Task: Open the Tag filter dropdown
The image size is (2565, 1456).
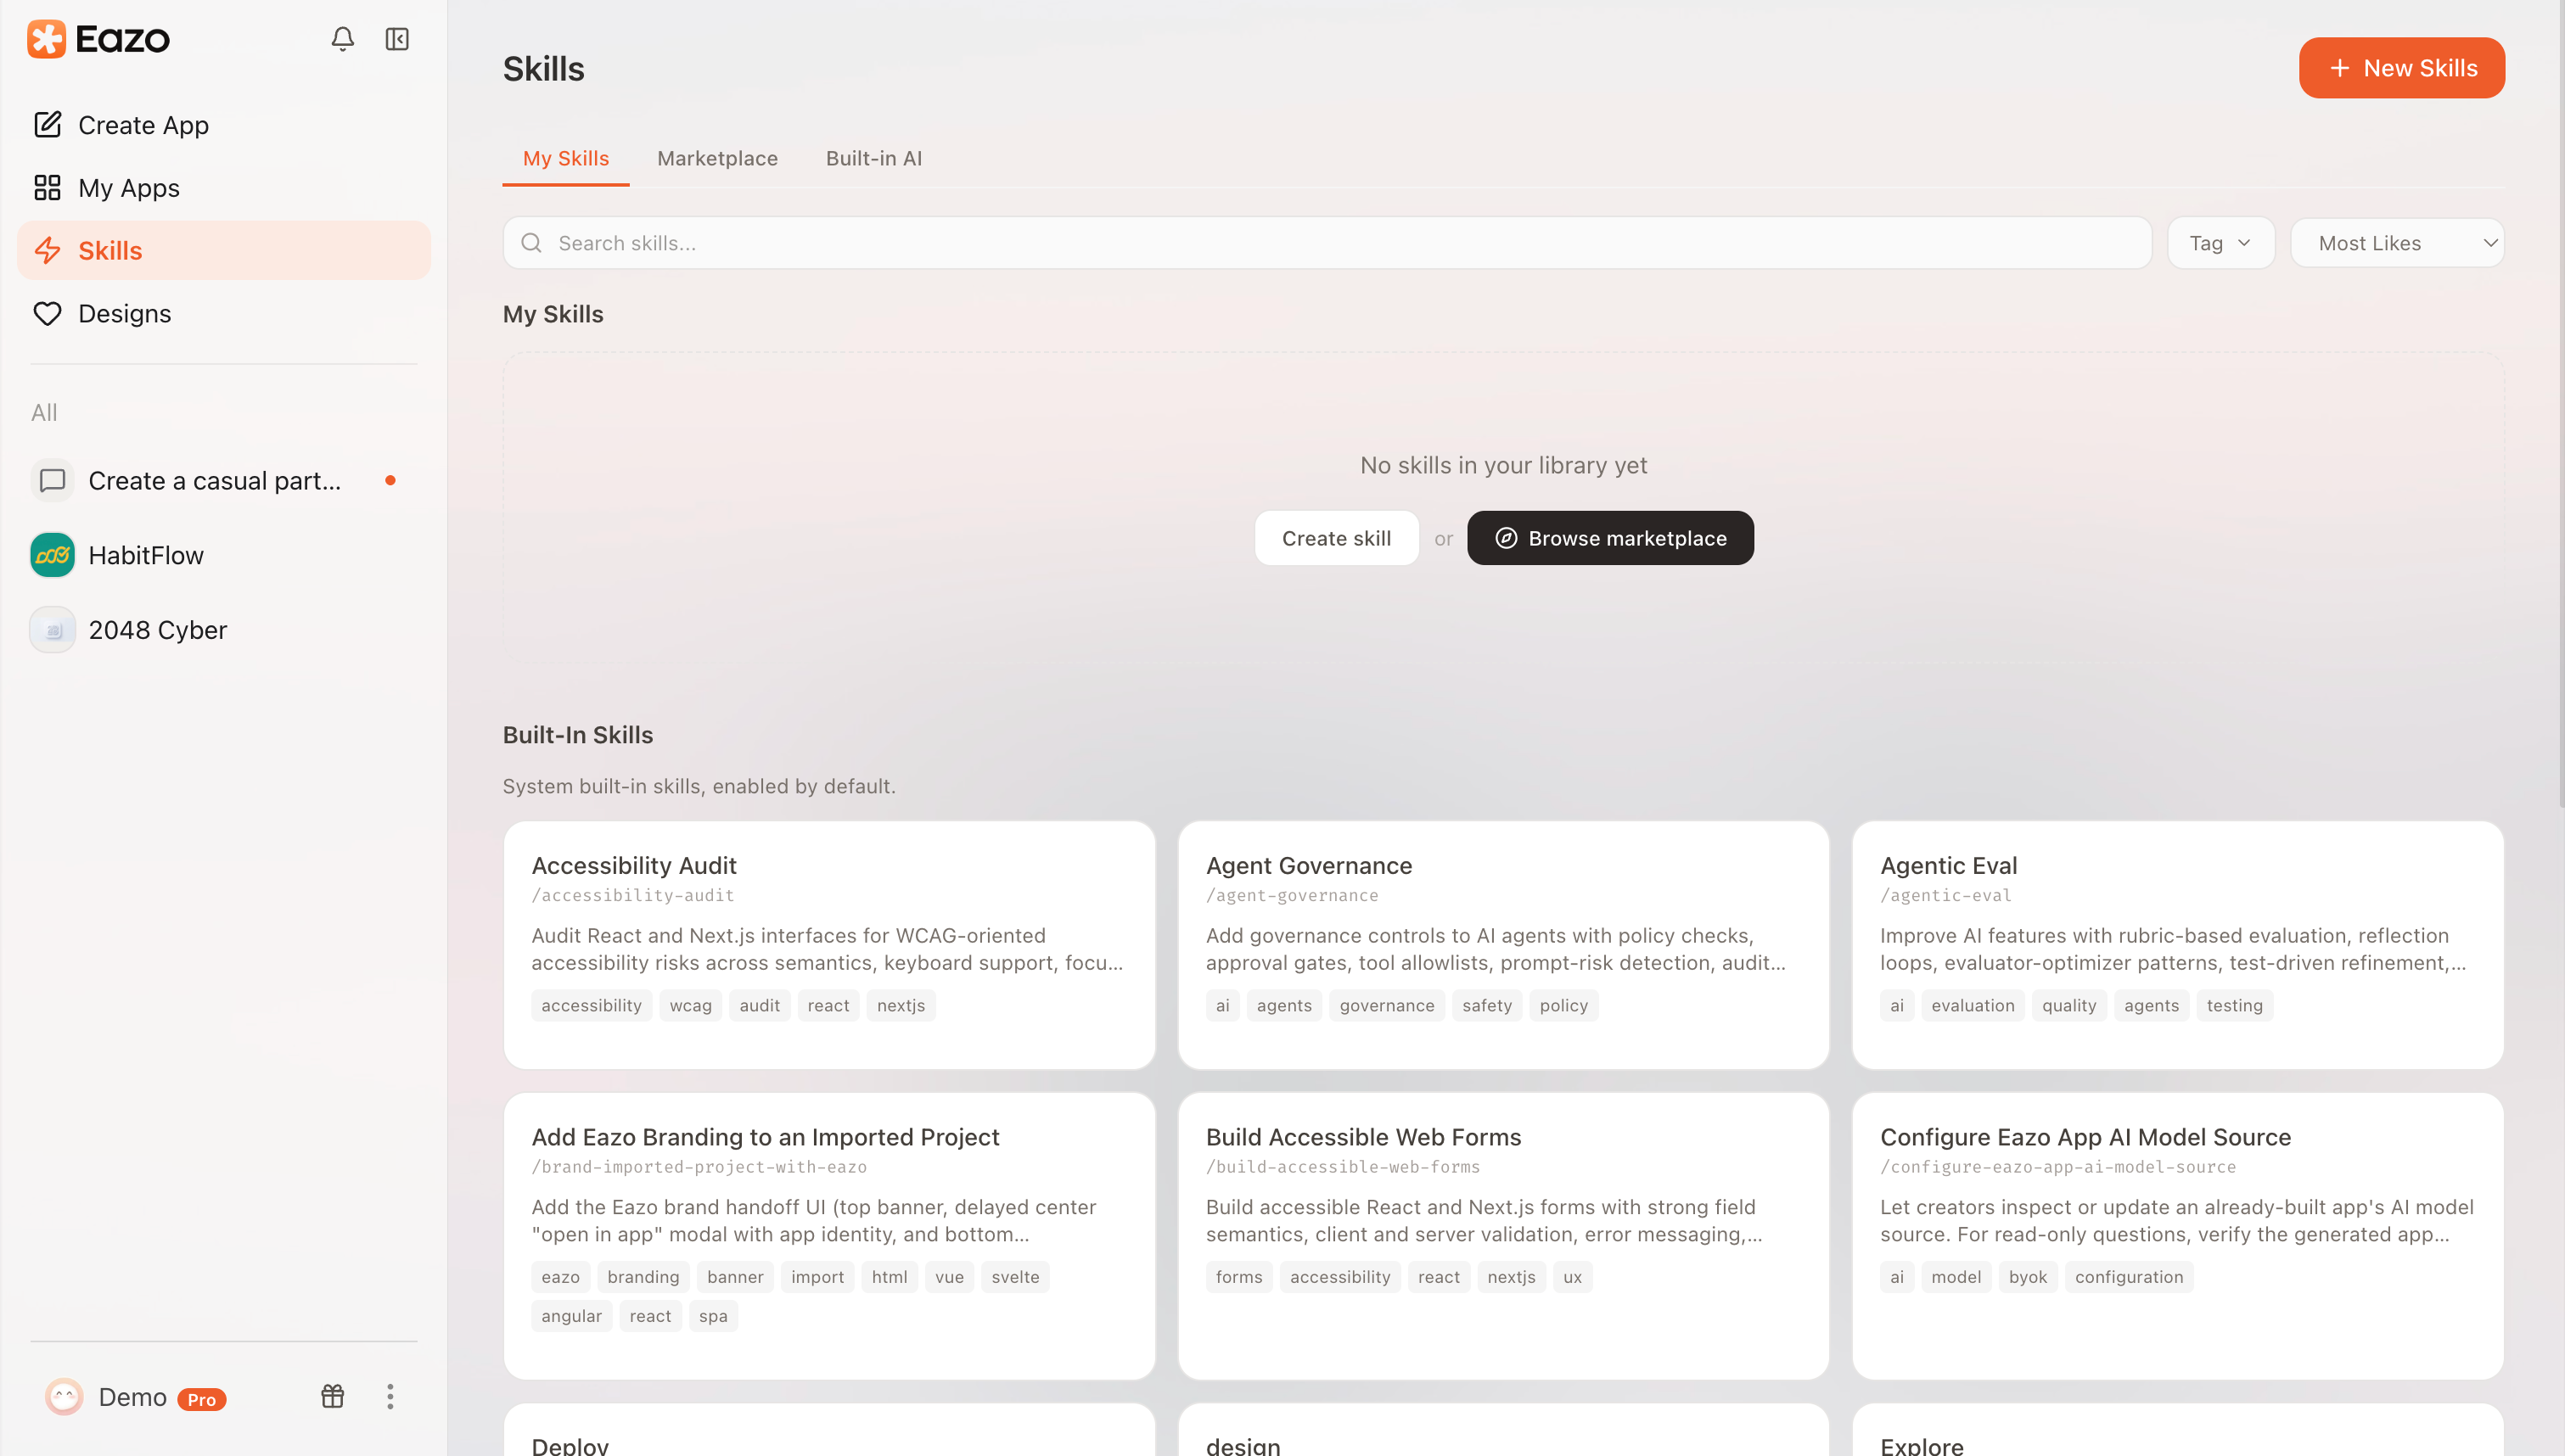Action: point(2221,243)
